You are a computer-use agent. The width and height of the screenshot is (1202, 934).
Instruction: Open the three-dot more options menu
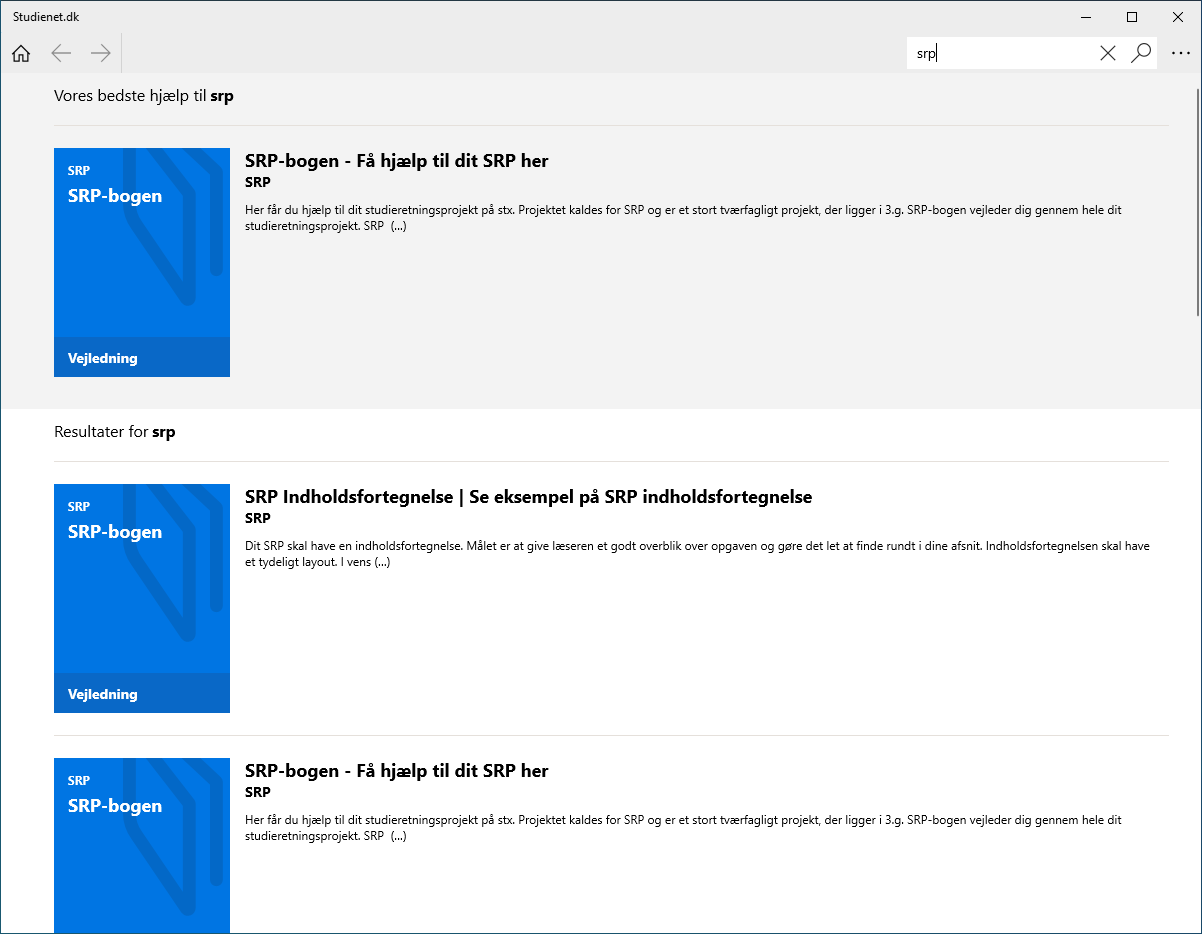1180,54
